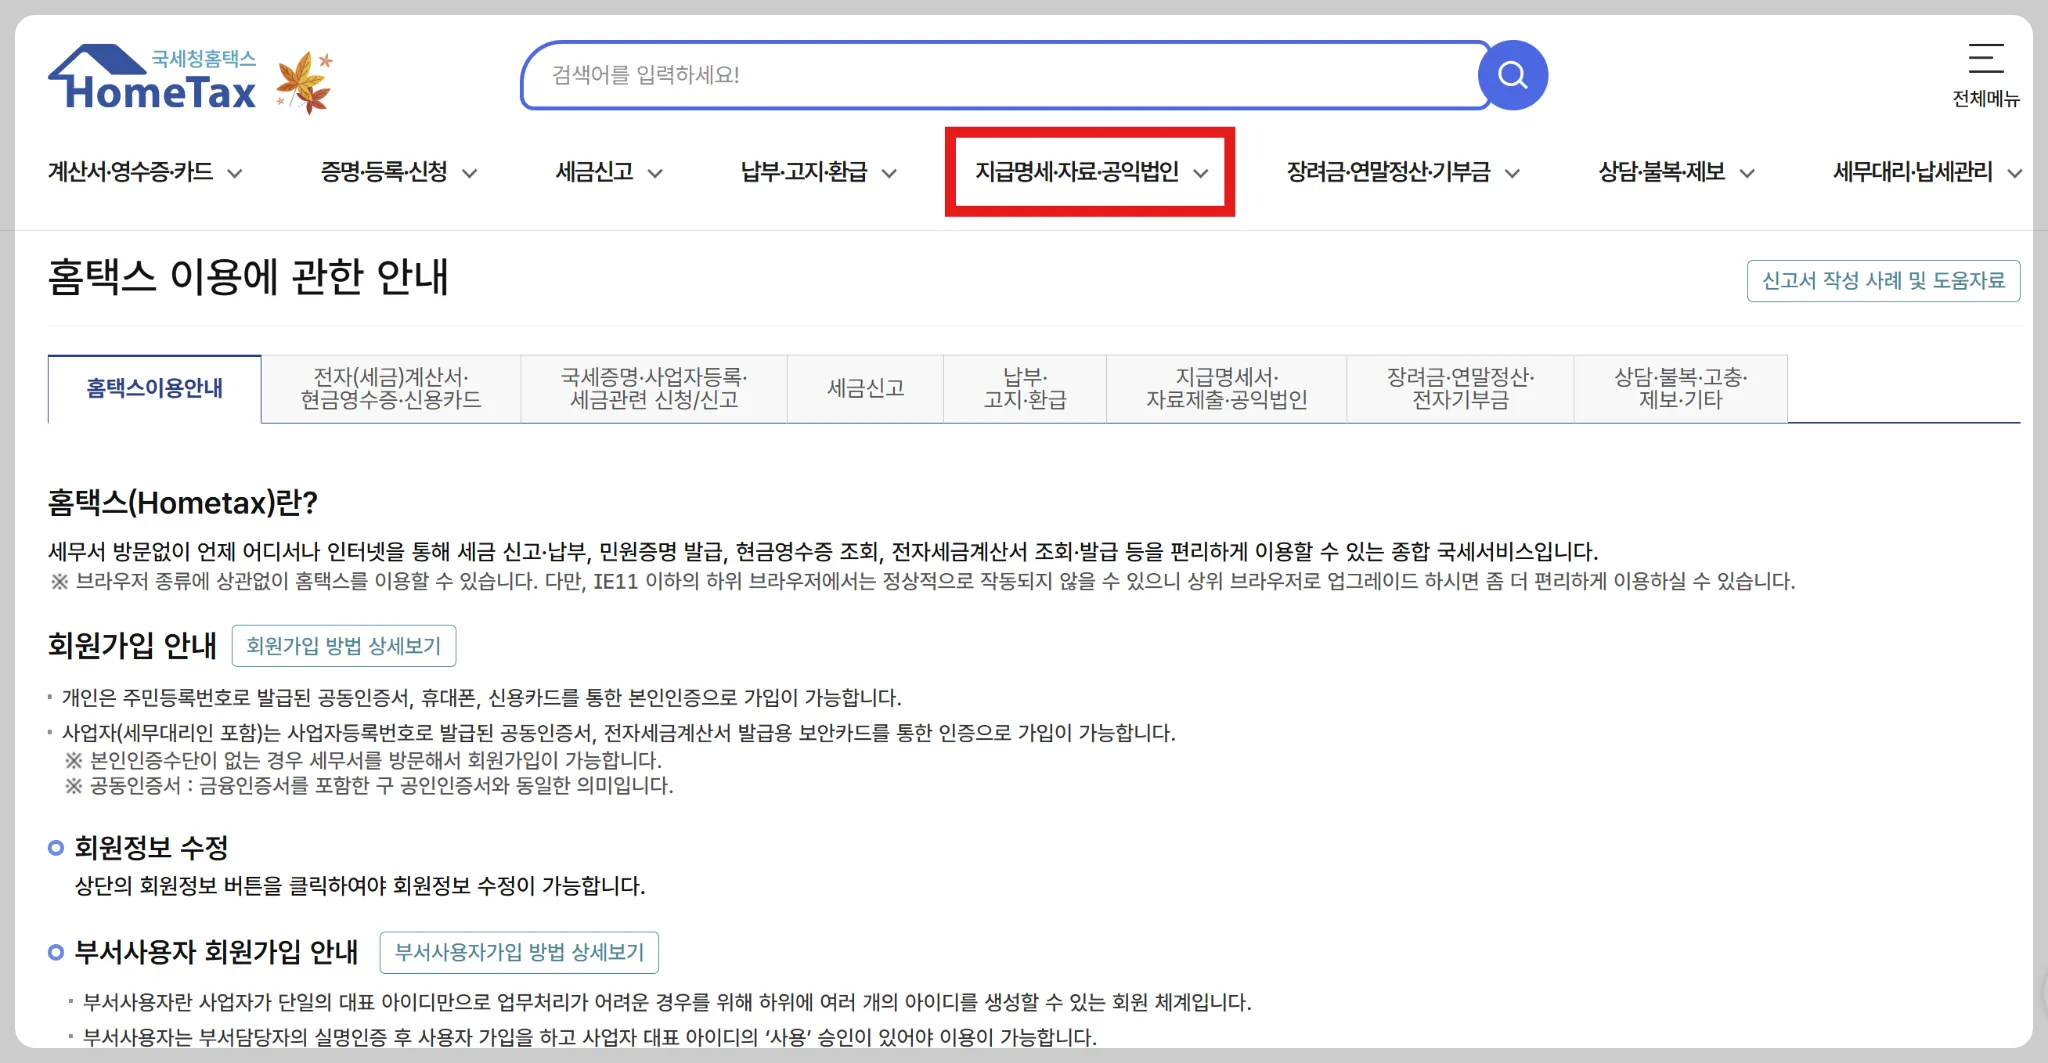Open 회원가입 방법 상세보기

point(343,645)
